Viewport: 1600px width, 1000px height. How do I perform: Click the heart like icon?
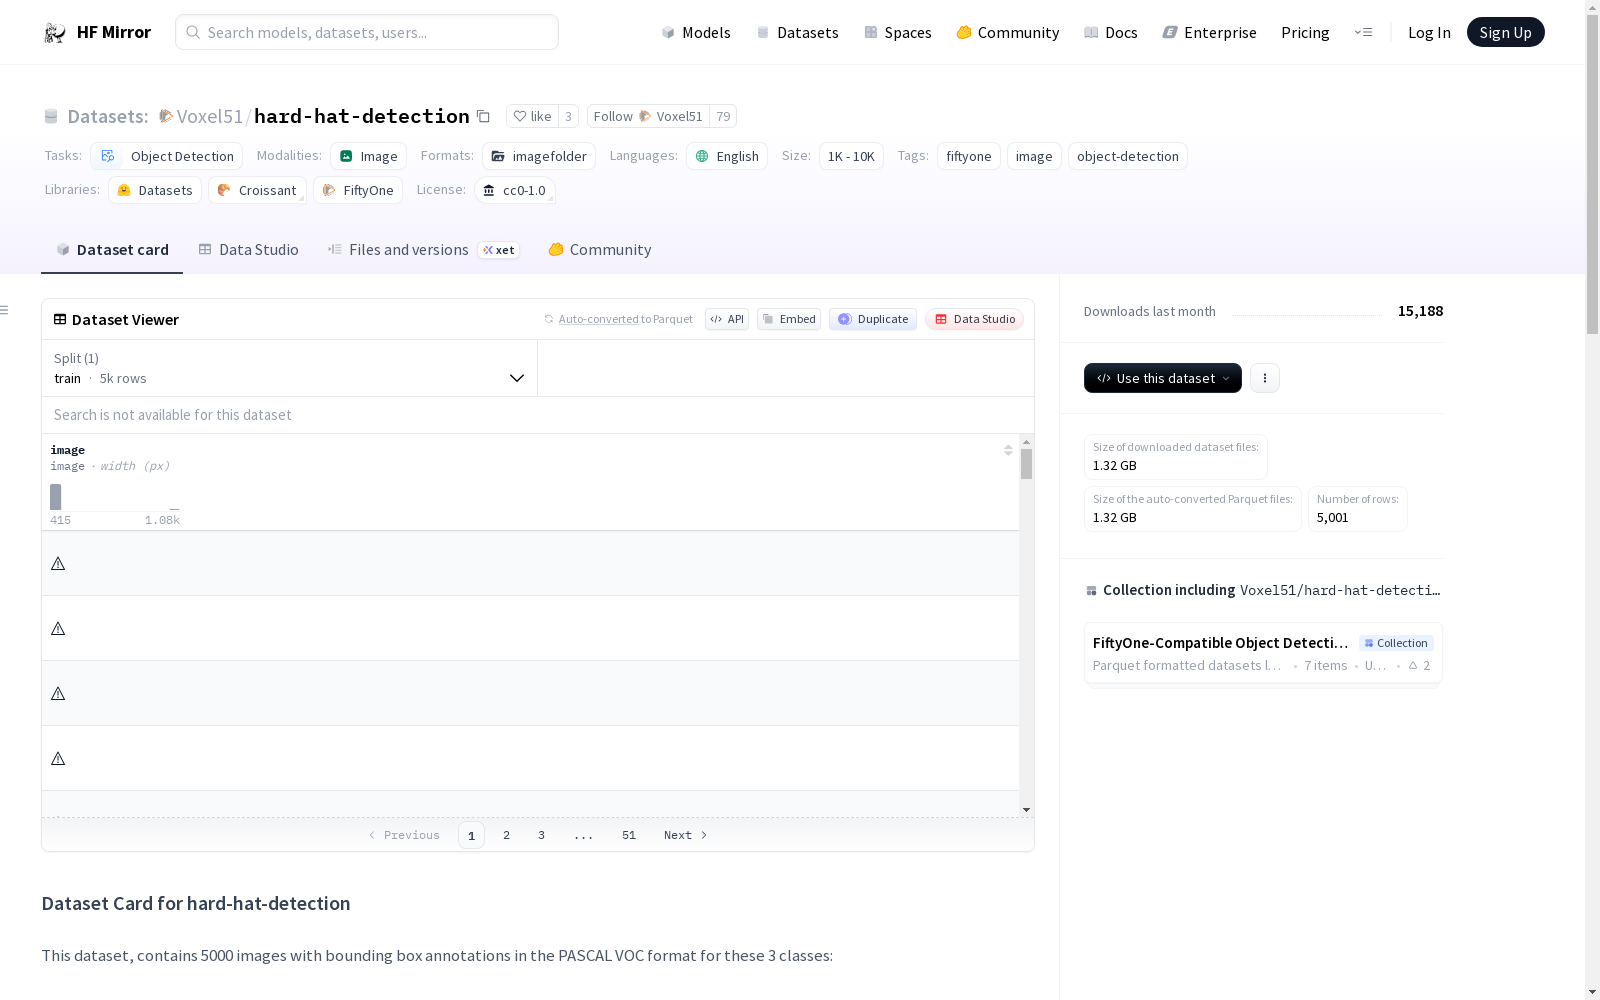[x=519, y=116]
